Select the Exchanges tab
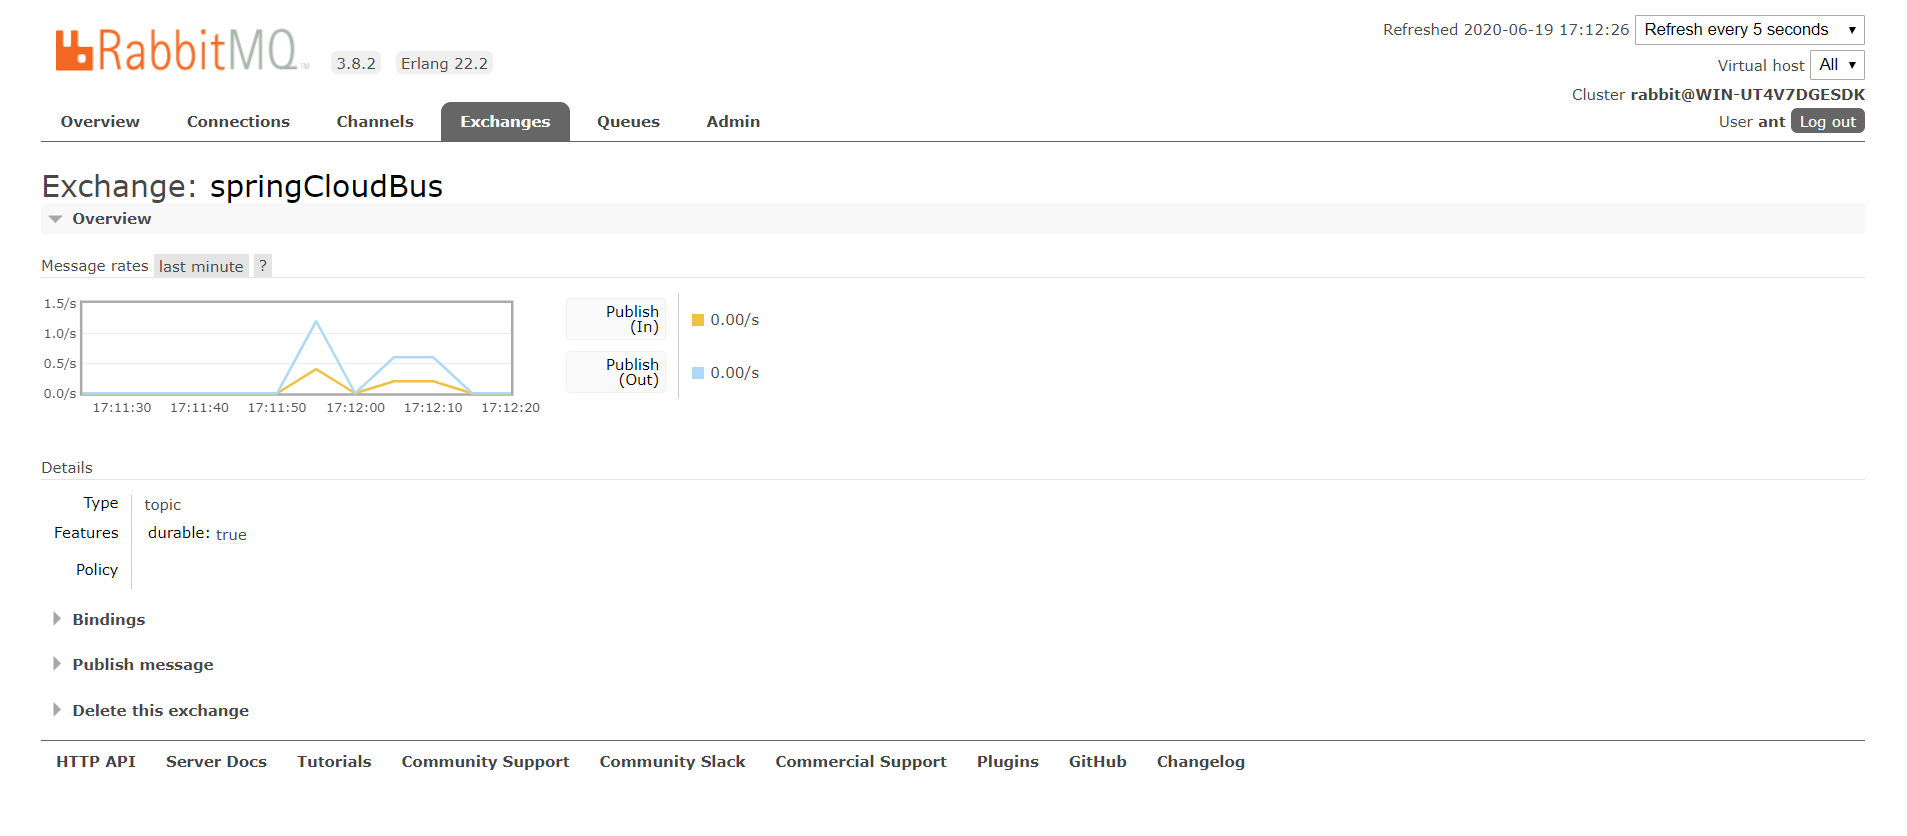1907x836 pixels. (x=505, y=122)
